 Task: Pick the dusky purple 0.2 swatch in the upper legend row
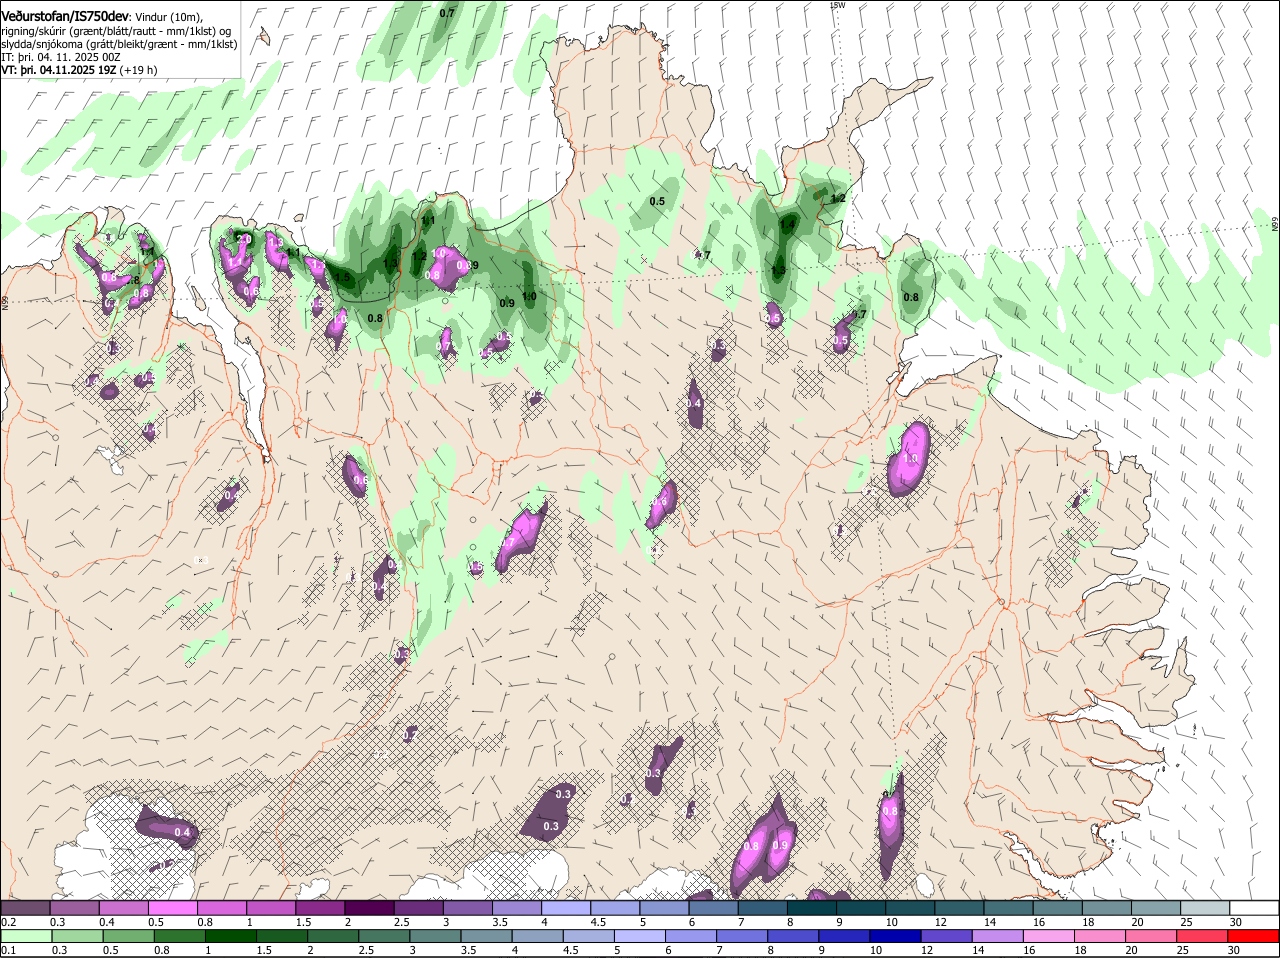25,907
